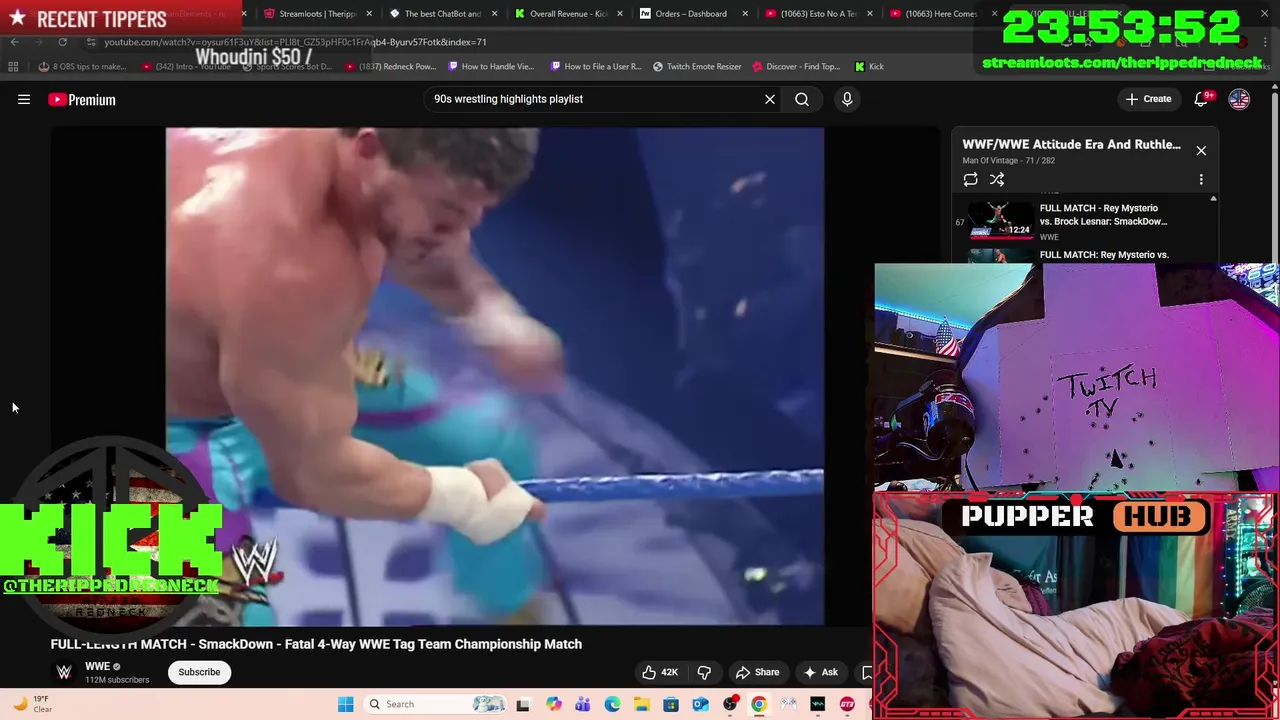The width and height of the screenshot is (1280, 720).
Task: Open Ask about this video
Action: click(x=821, y=672)
